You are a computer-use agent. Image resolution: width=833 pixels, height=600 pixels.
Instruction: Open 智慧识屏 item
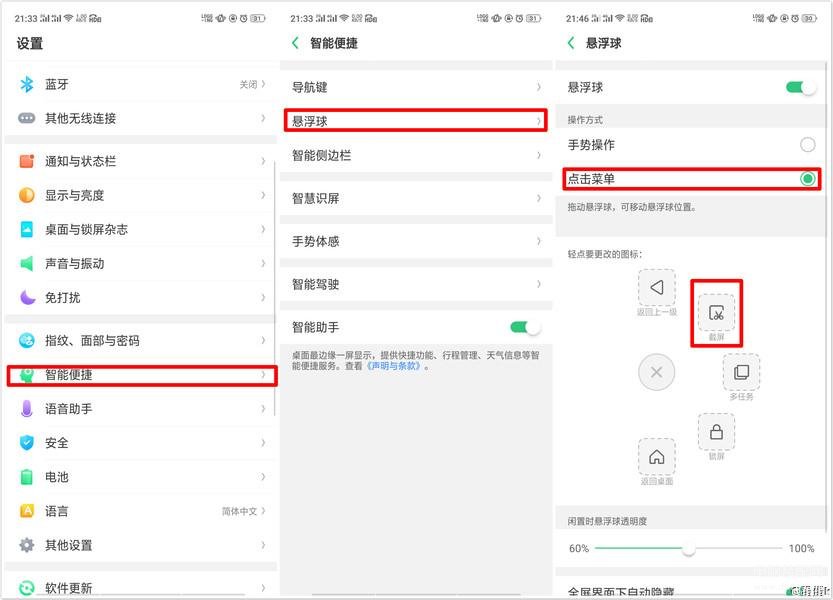coord(416,198)
